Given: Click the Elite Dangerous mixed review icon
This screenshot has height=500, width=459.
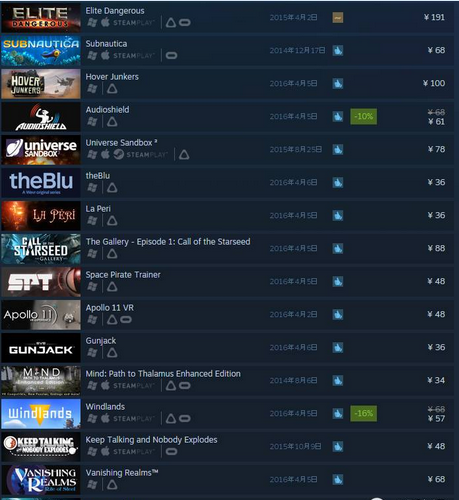Looking at the screenshot, I should (x=338, y=18).
